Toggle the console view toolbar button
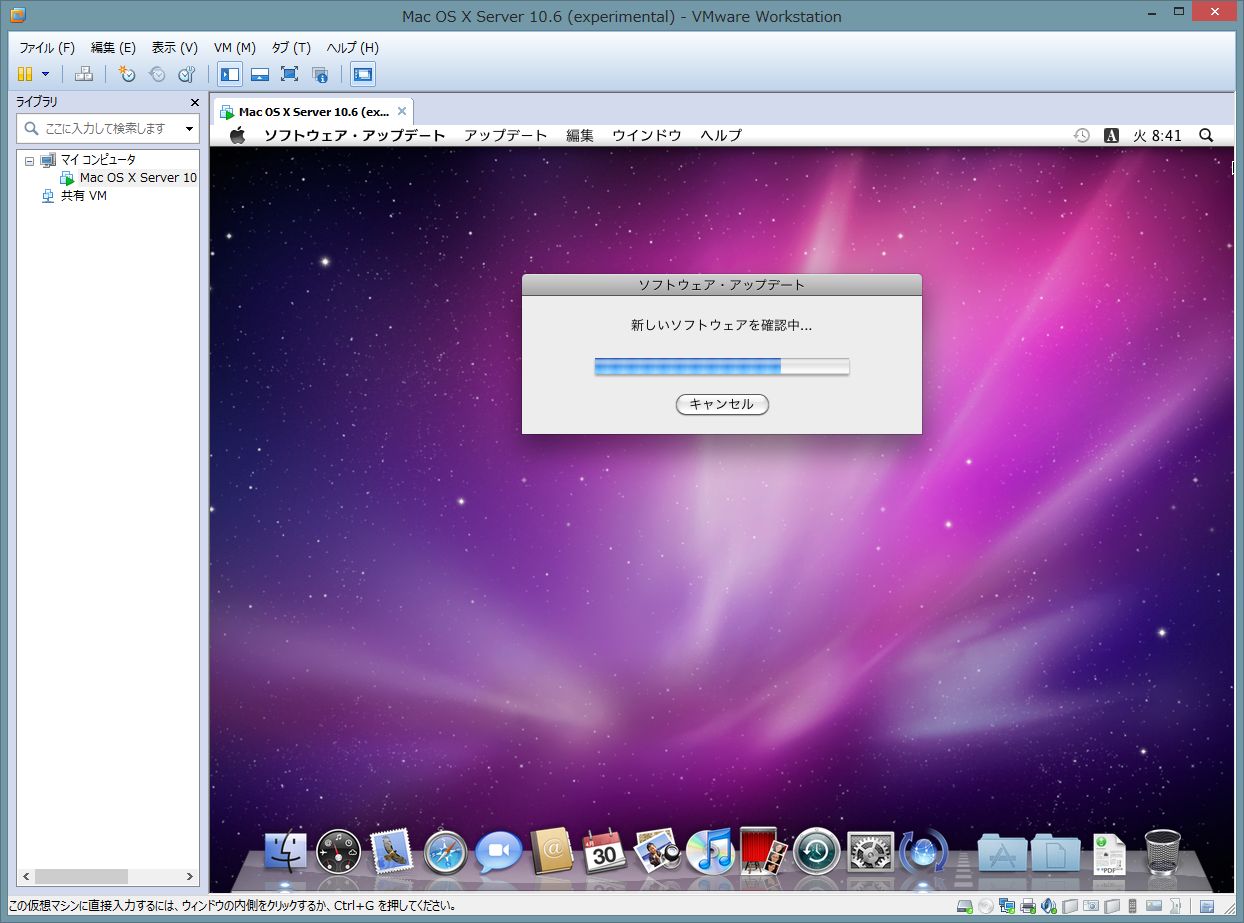The image size is (1244, 923). click(363, 74)
